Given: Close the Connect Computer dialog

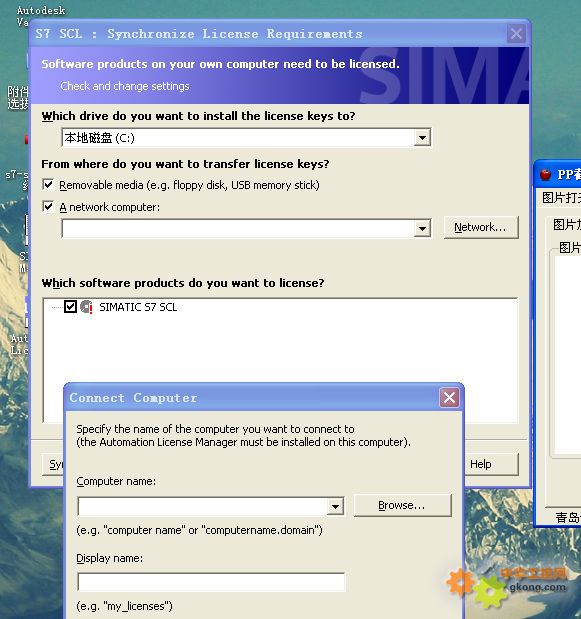Looking at the screenshot, I should [450, 398].
